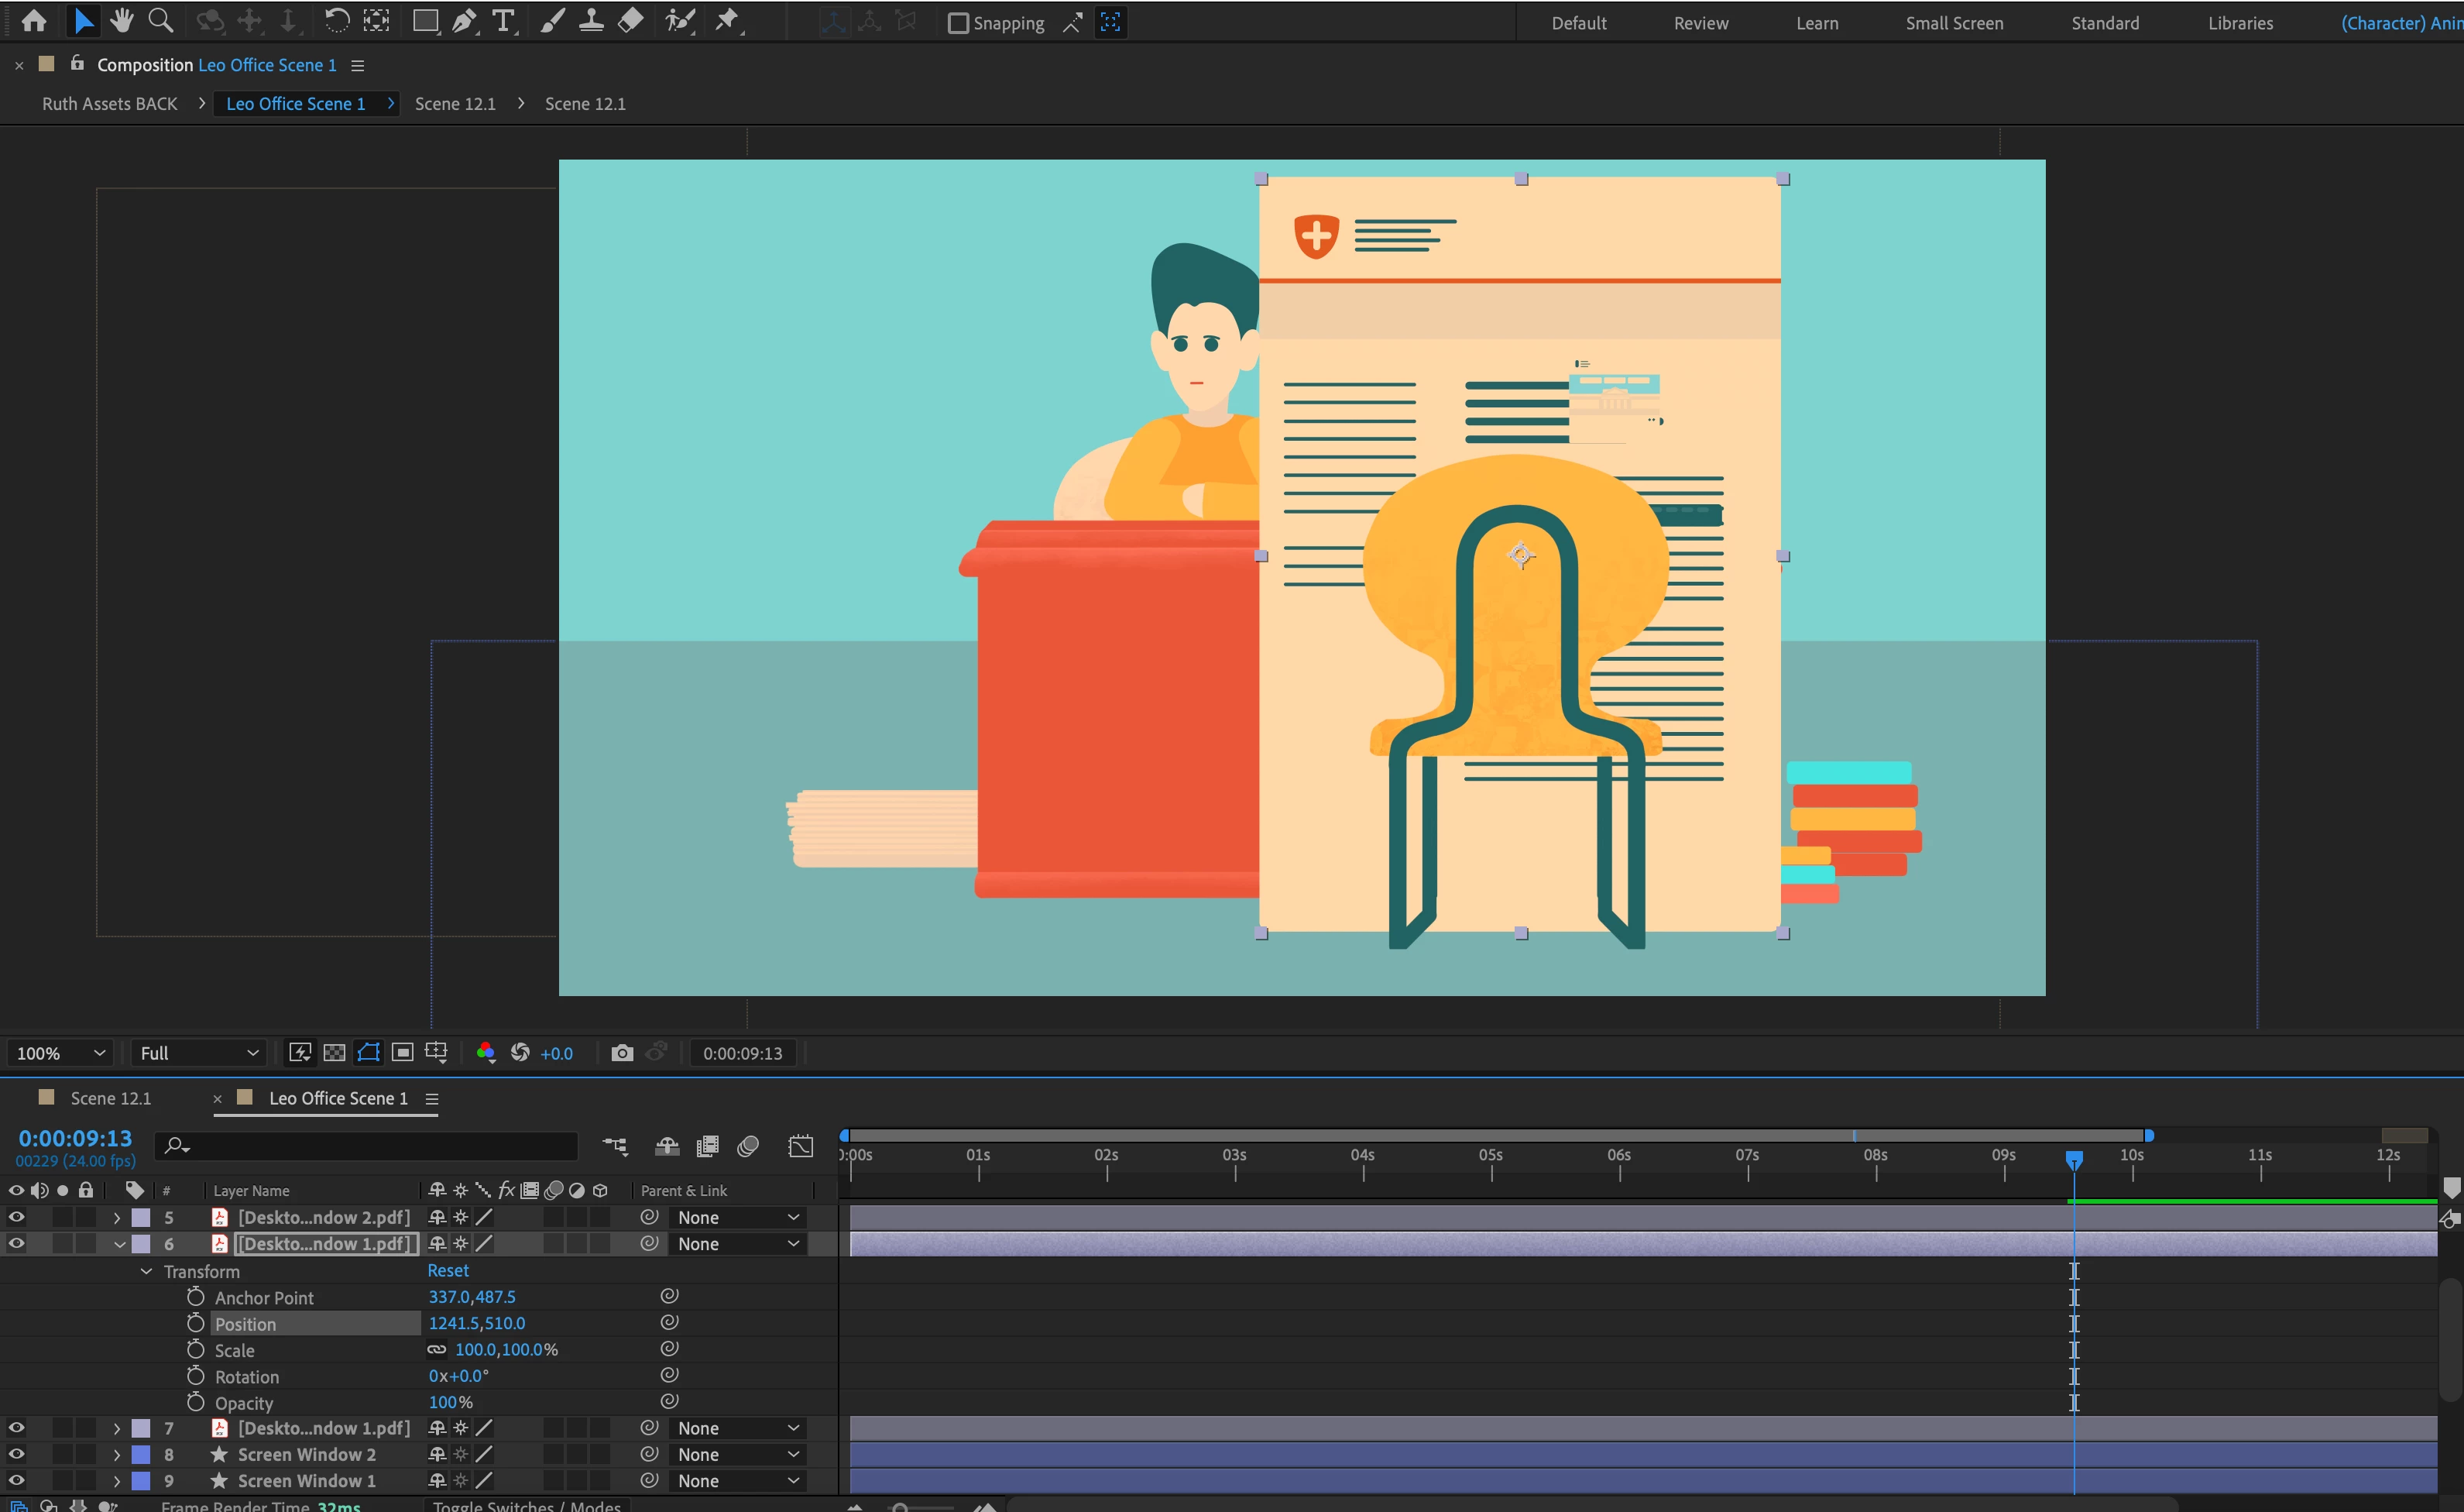Click layer 8 blue label color swatch
This screenshot has height=1512, width=2464.
tap(141, 1454)
